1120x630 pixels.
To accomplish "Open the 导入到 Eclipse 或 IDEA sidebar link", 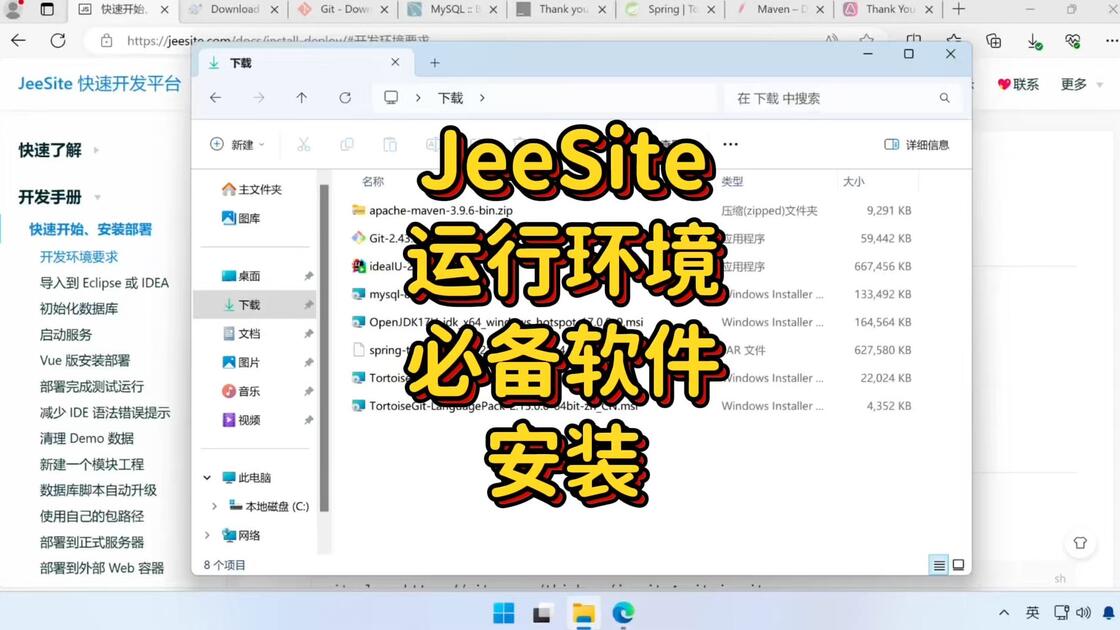I will pyautogui.click(x=104, y=283).
